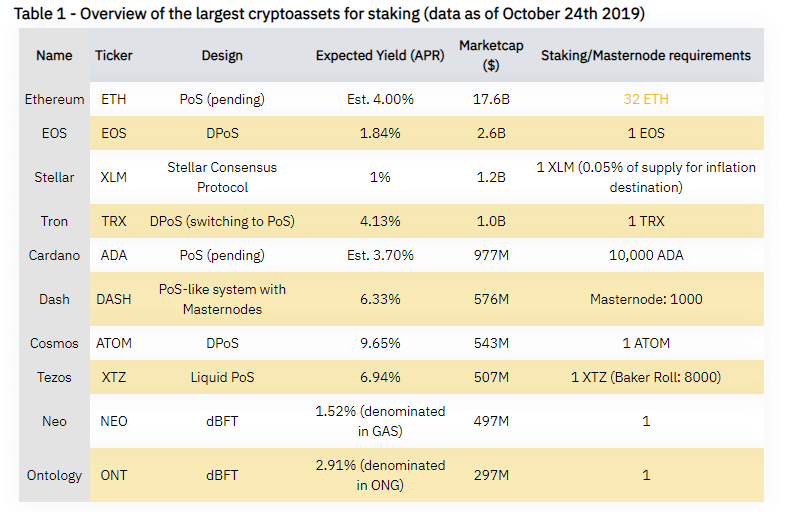This screenshot has width=785, height=512.
Task: Click the orange 32 ETH link
Action: click(x=646, y=99)
